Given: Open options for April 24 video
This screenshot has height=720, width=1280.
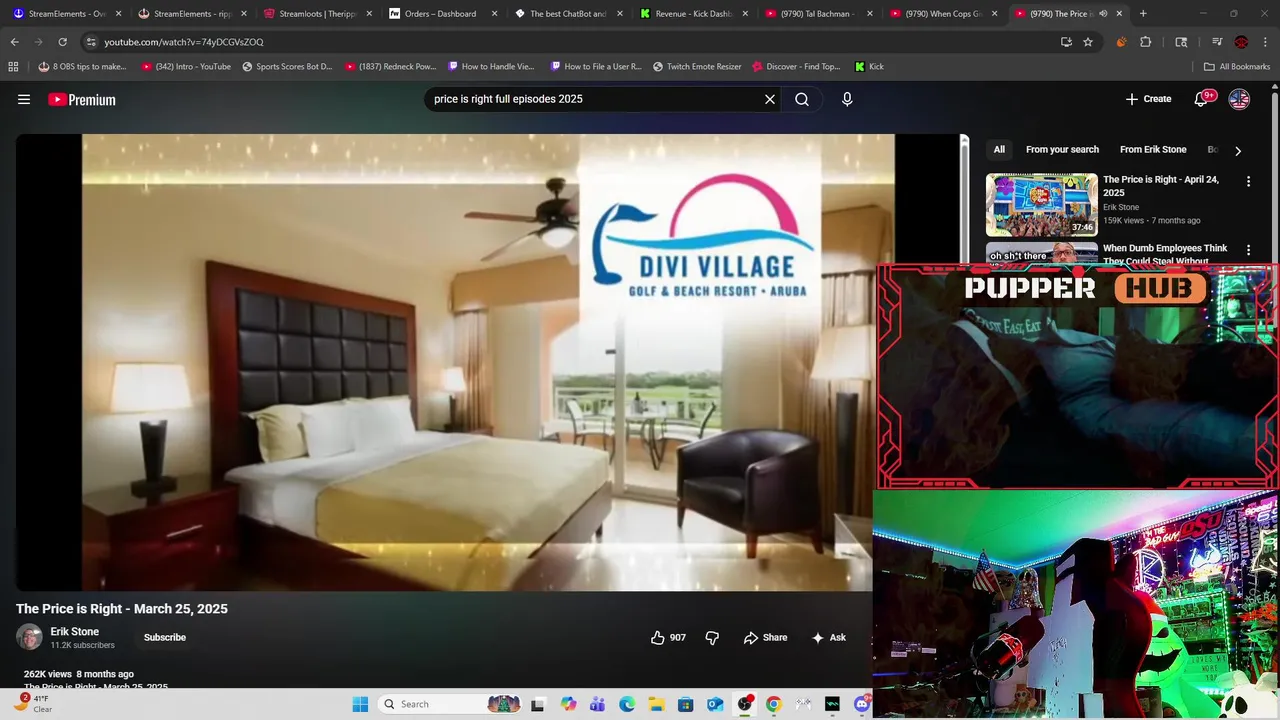Looking at the screenshot, I should pos(1248,181).
